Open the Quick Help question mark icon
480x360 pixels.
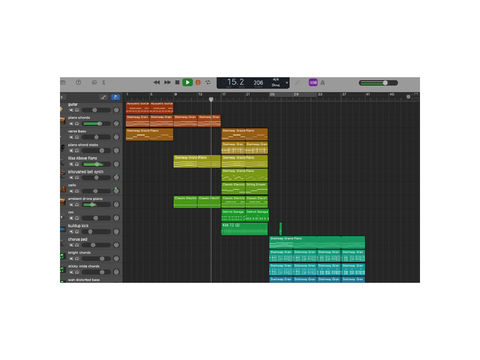tap(78, 82)
